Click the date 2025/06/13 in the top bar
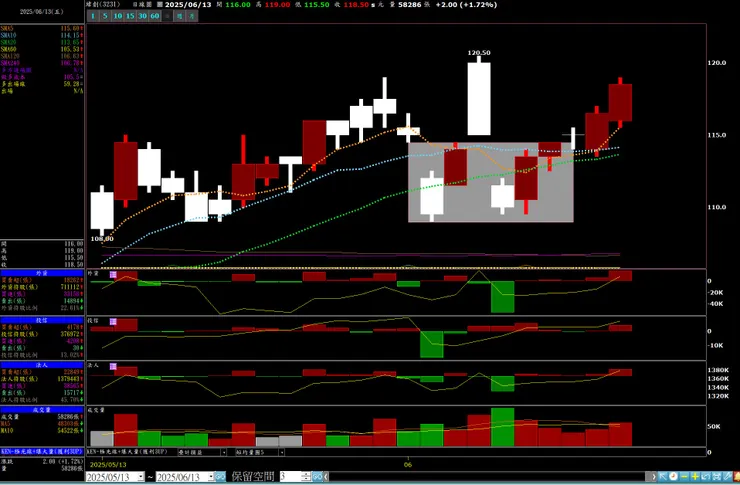This screenshot has height=485, width=740. coord(188,5)
